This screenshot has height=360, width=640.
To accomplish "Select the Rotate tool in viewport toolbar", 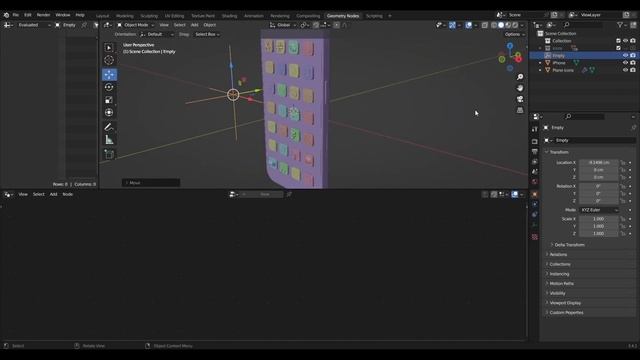I will 109,87.
